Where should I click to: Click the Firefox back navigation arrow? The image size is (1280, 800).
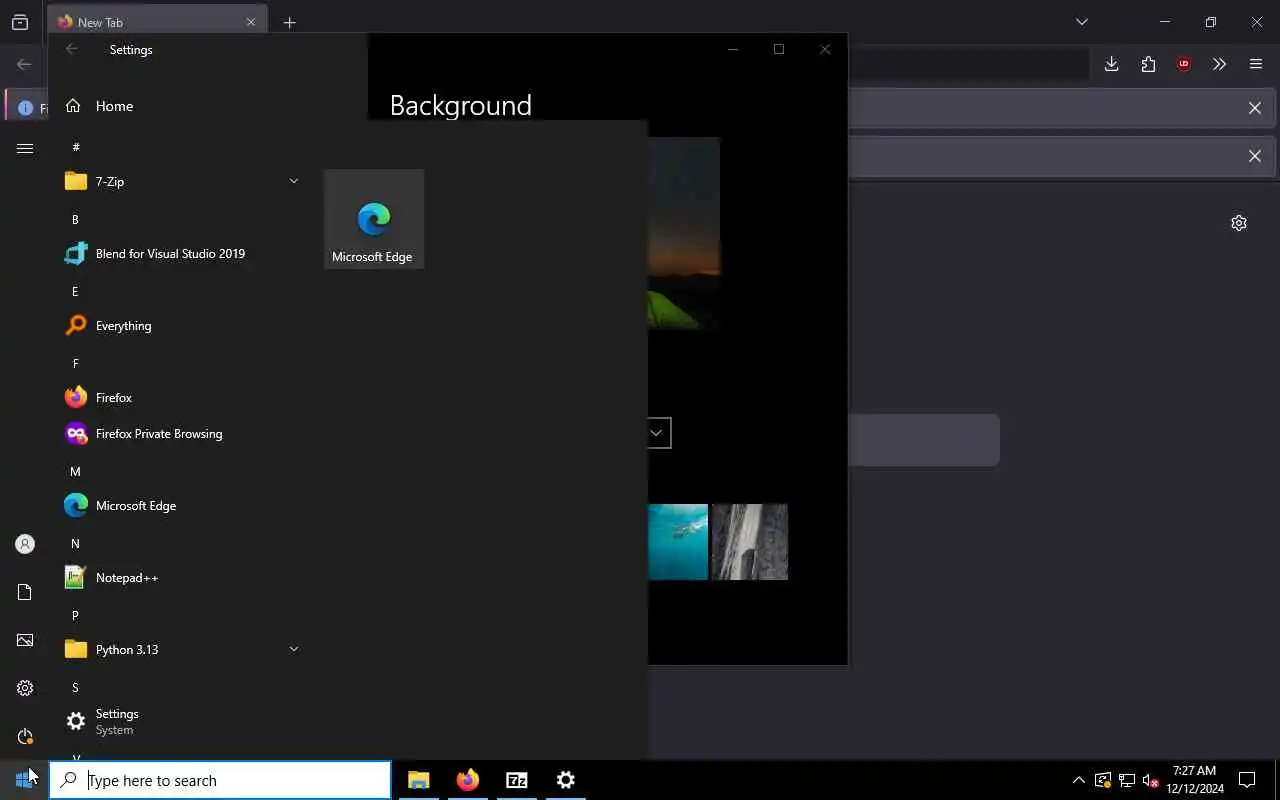pyautogui.click(x=24, y=64)
